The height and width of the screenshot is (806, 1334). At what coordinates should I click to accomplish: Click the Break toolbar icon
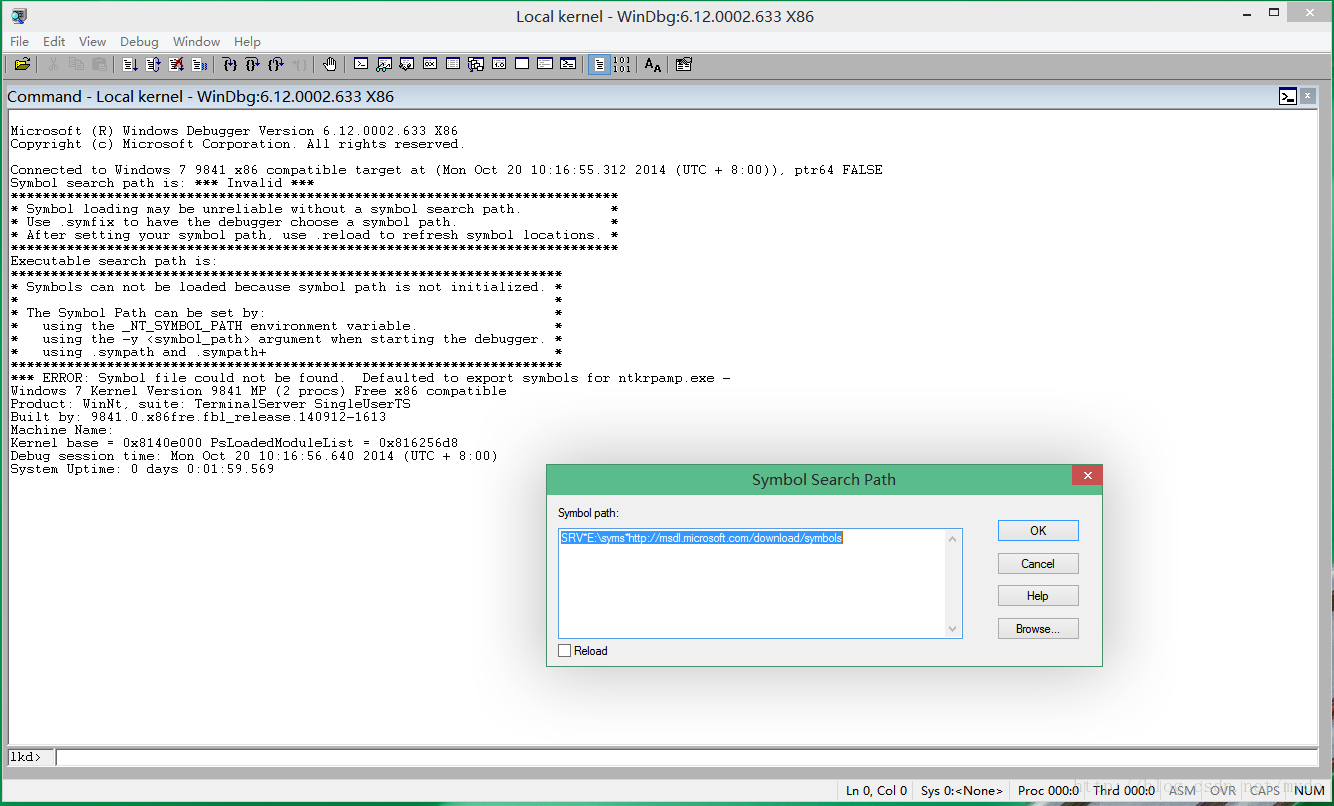pos(199,64)
